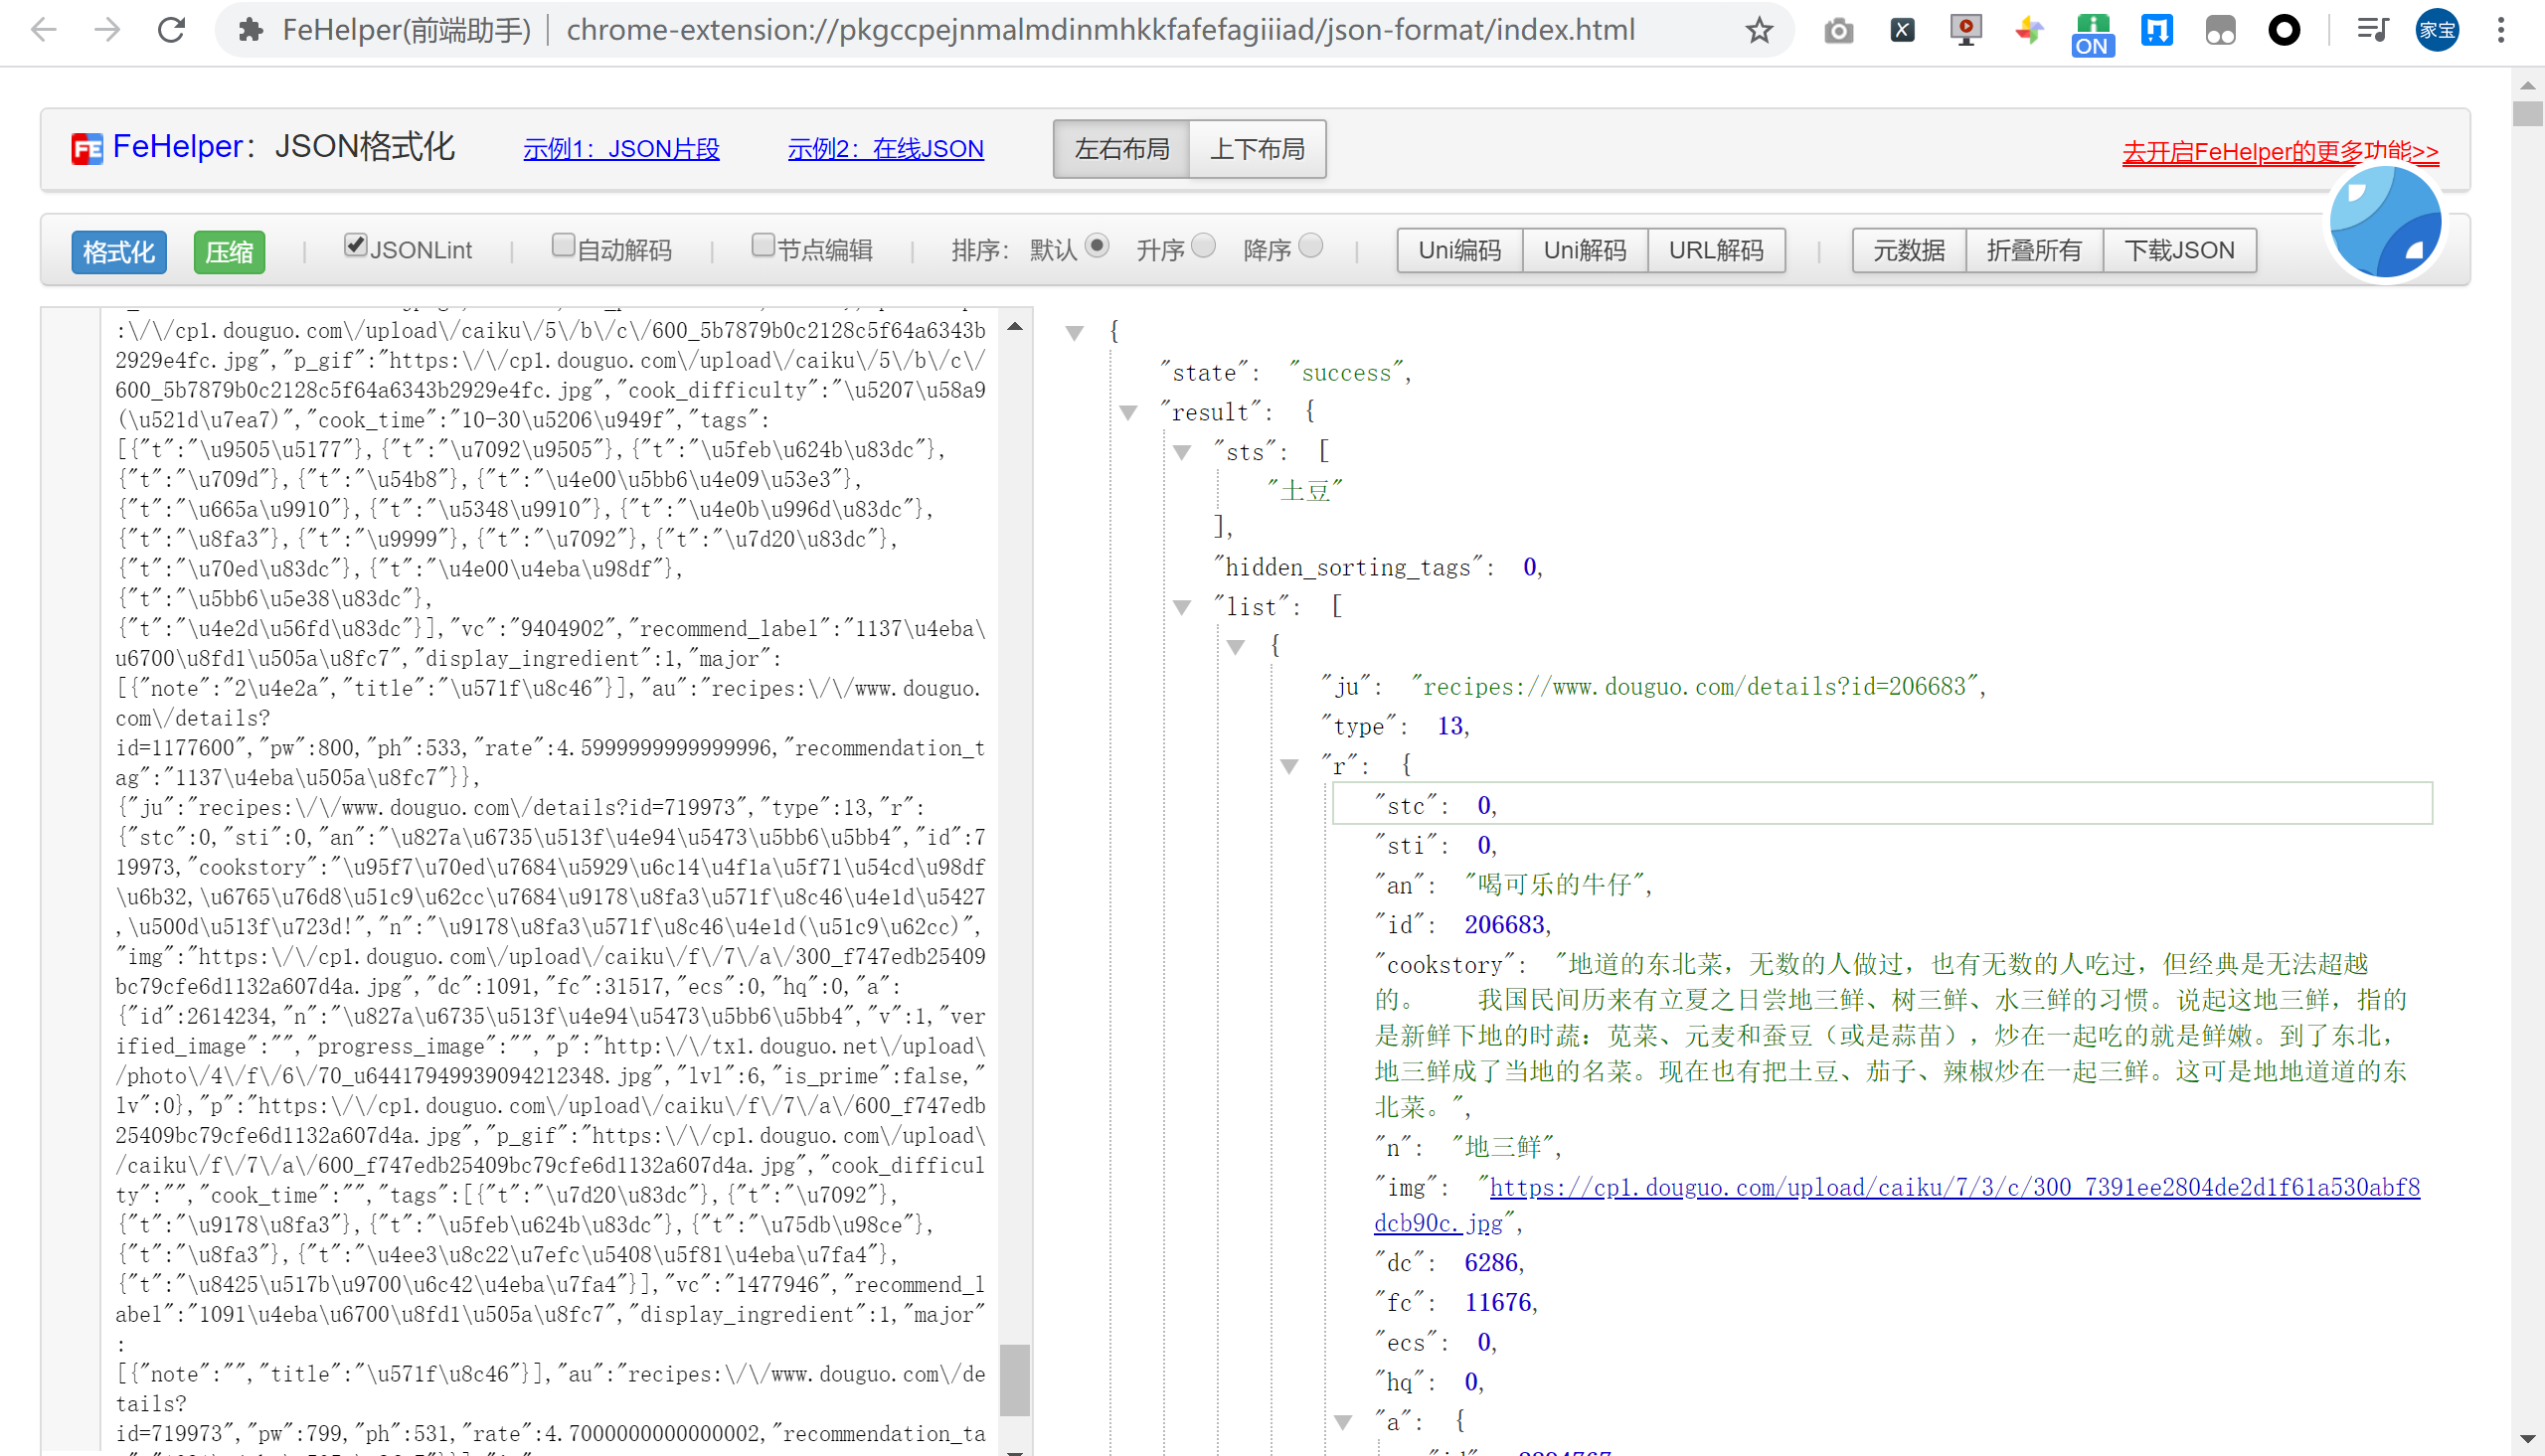This screenshot has width=2545, height=1456.
Task: Click 去开启FeHelper的更多功能 link
Action: pos(2280,151)
